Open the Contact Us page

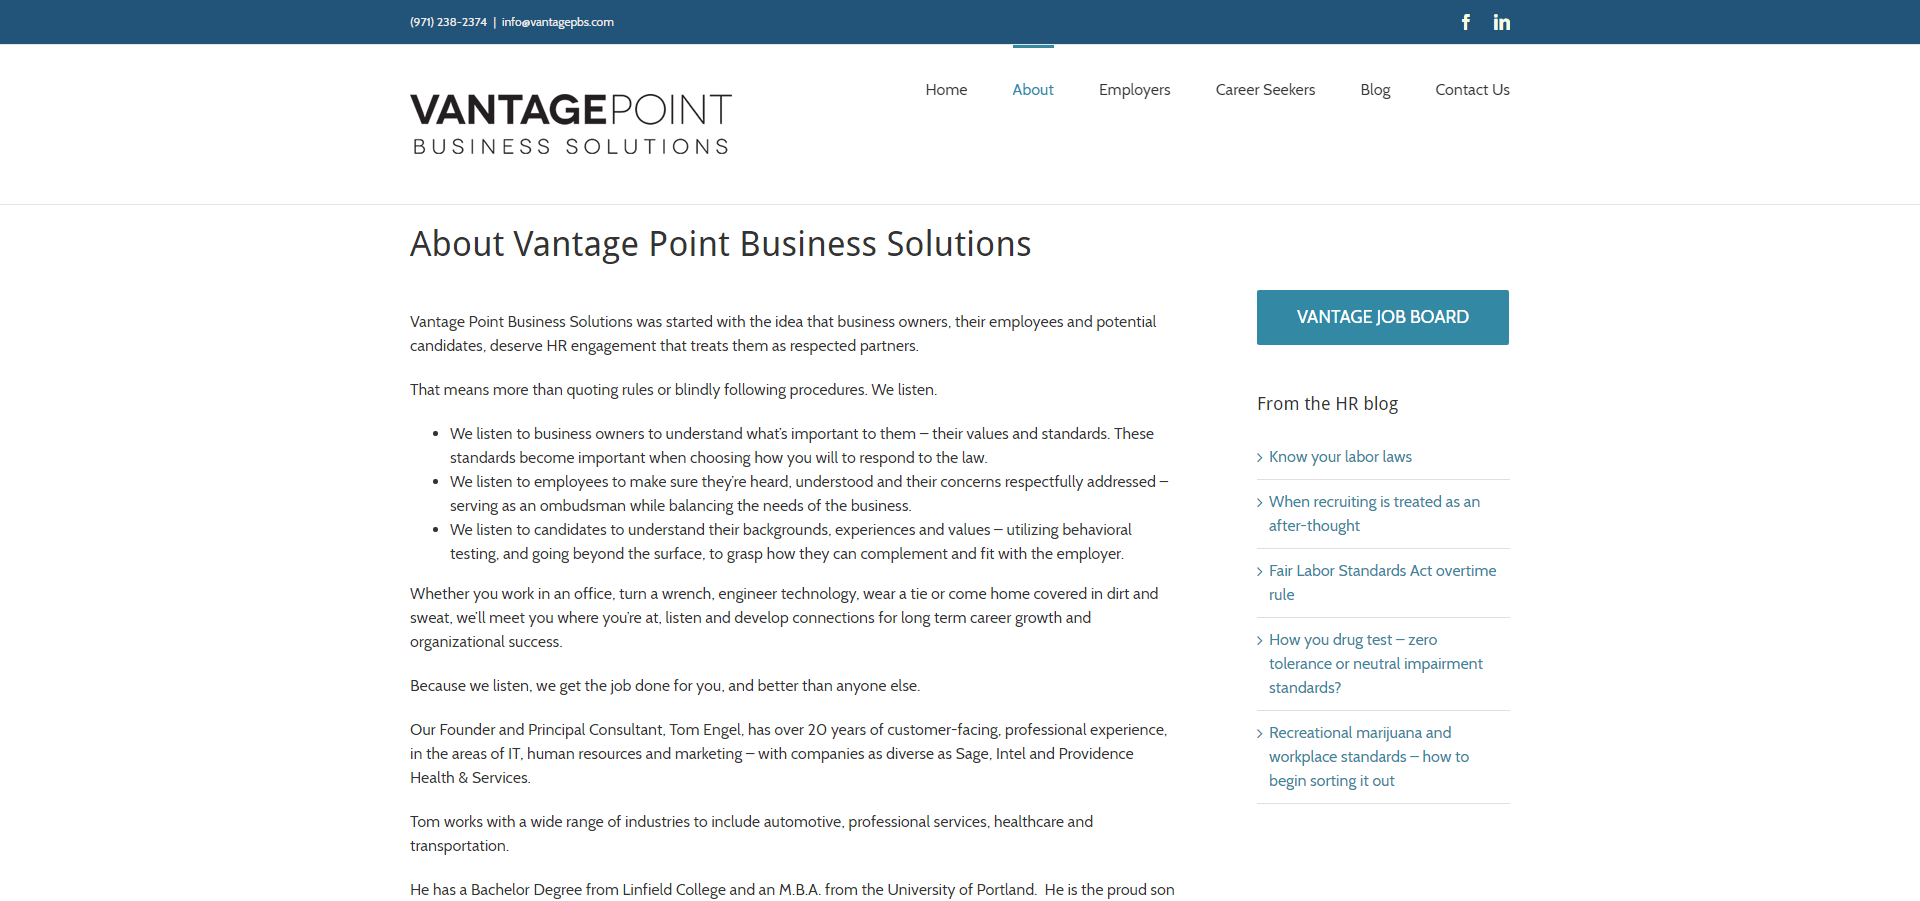tap(1472, 90)
